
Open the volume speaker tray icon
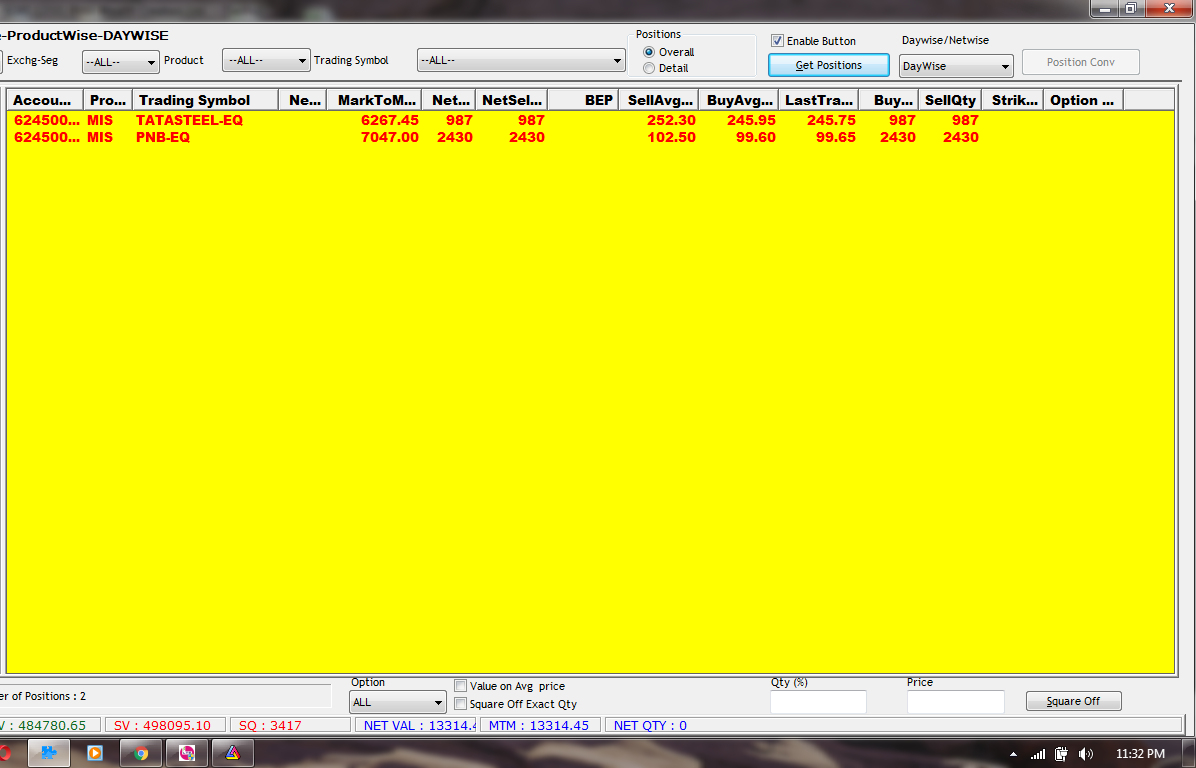[1085, 754]
